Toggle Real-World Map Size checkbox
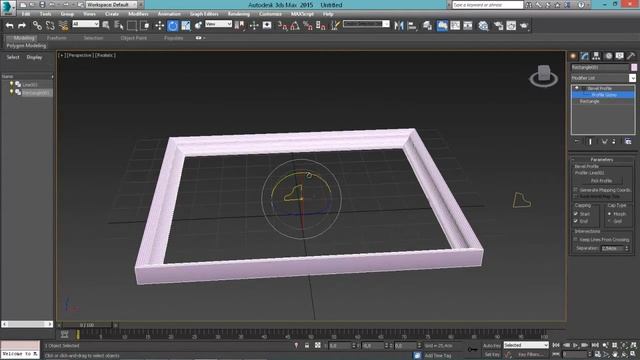Image resolution: width=640 pixels, height=360 pixels. point(576,196)
